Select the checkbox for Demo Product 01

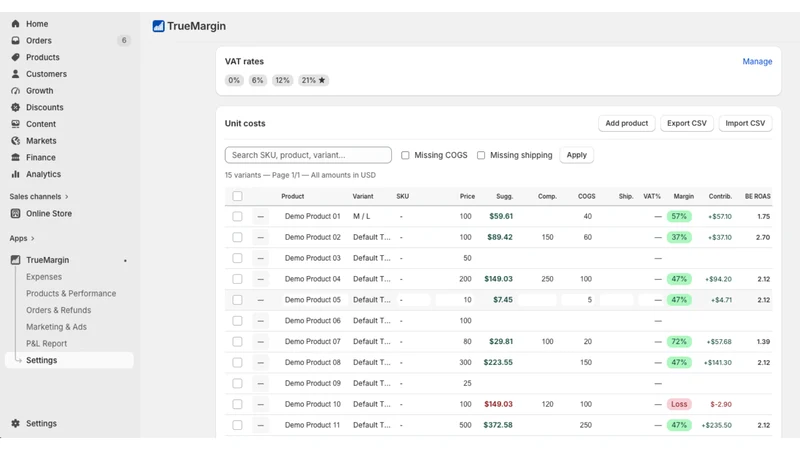tap(237, 216)
